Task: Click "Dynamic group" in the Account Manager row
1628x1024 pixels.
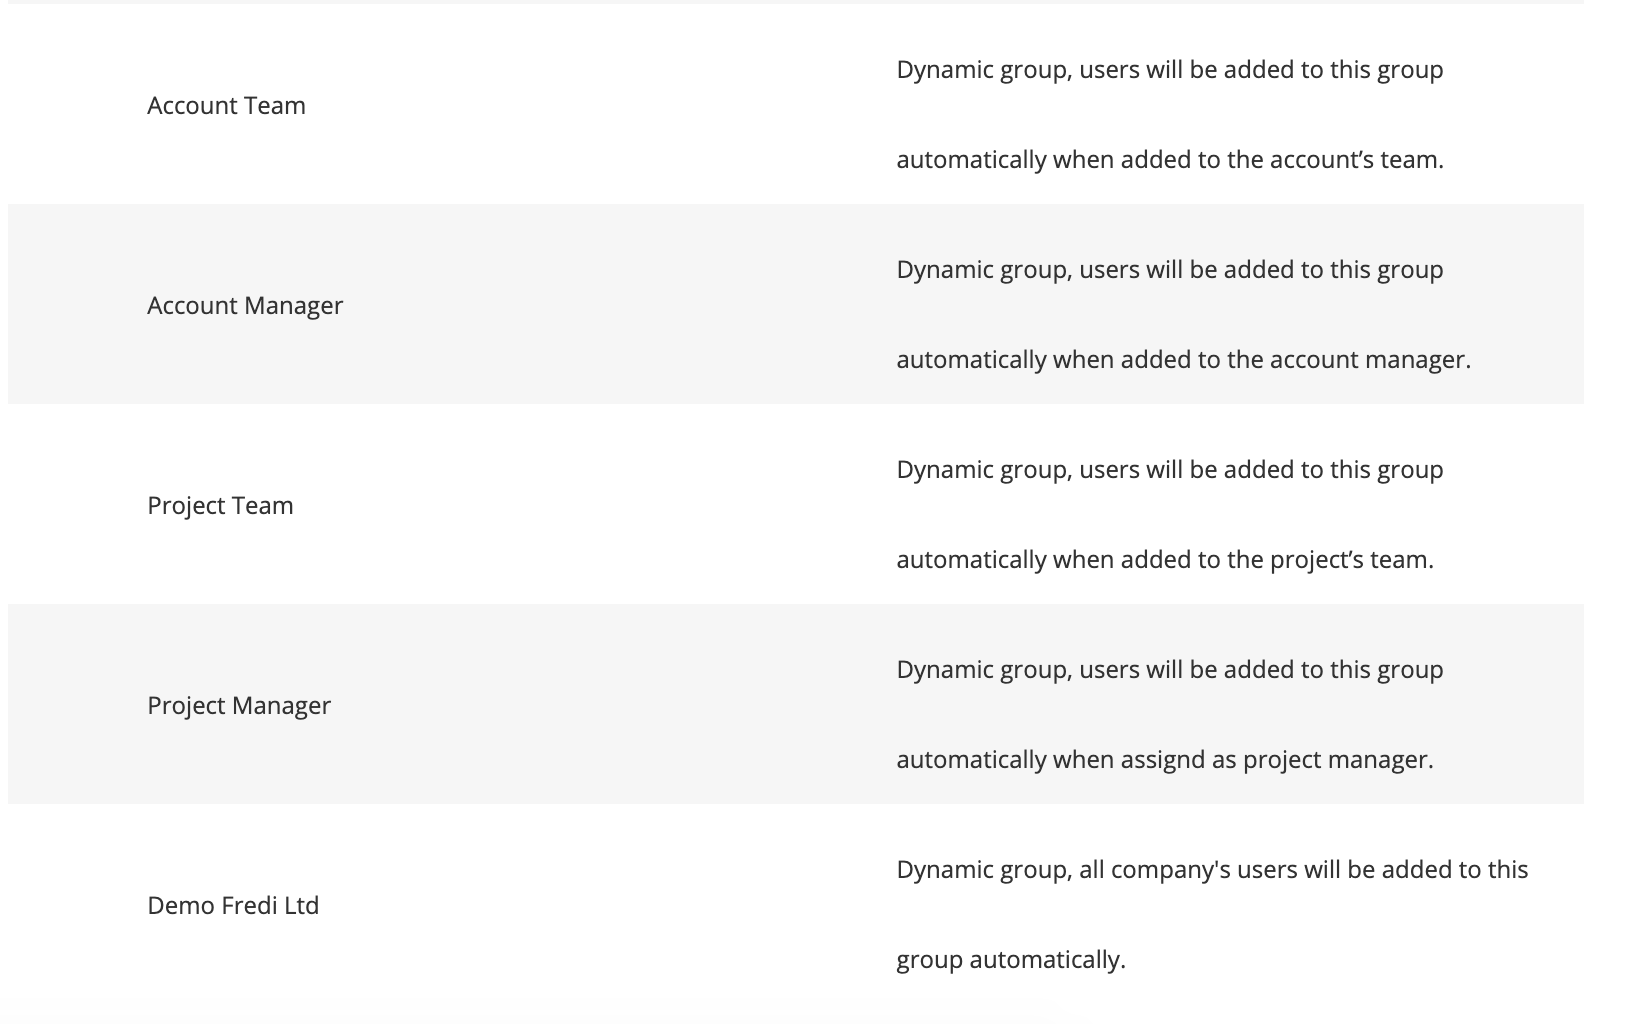Action: (981, 270)
